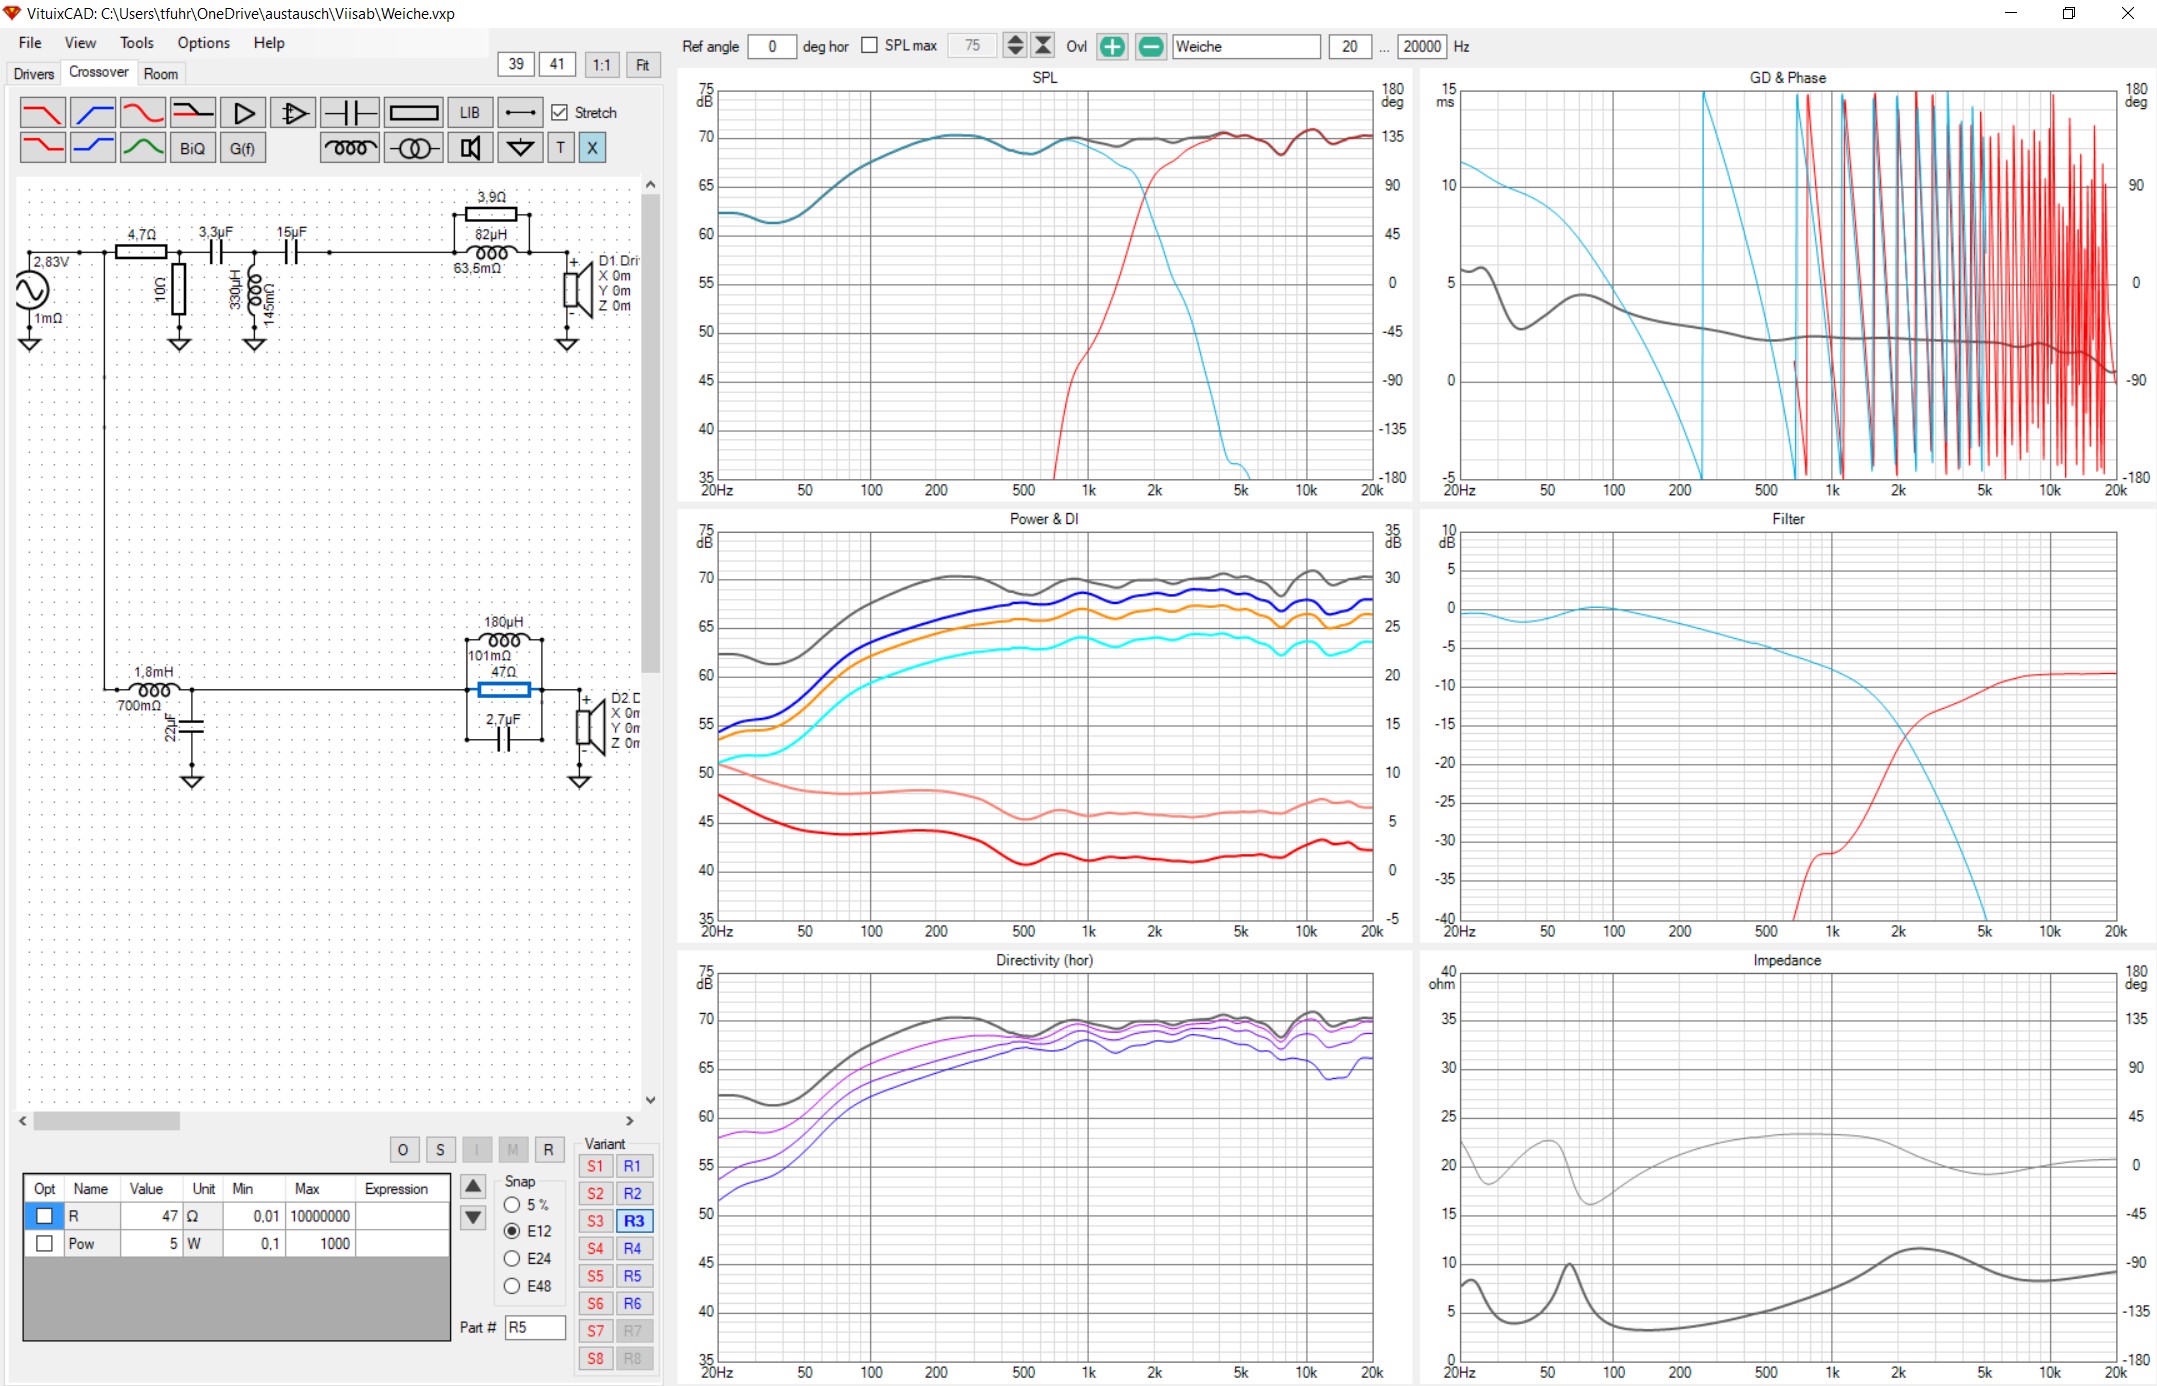Click the Fit schematic button
This screenshot has height=1386, width=2157.
coord(642,65)
